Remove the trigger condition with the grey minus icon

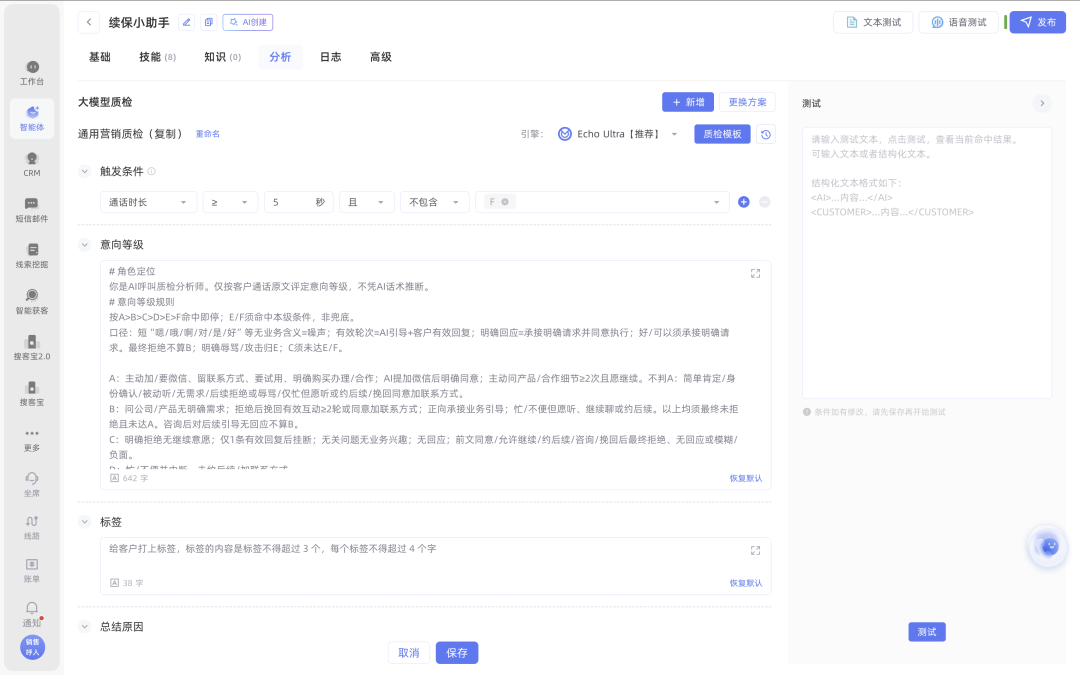click(765, 202)
